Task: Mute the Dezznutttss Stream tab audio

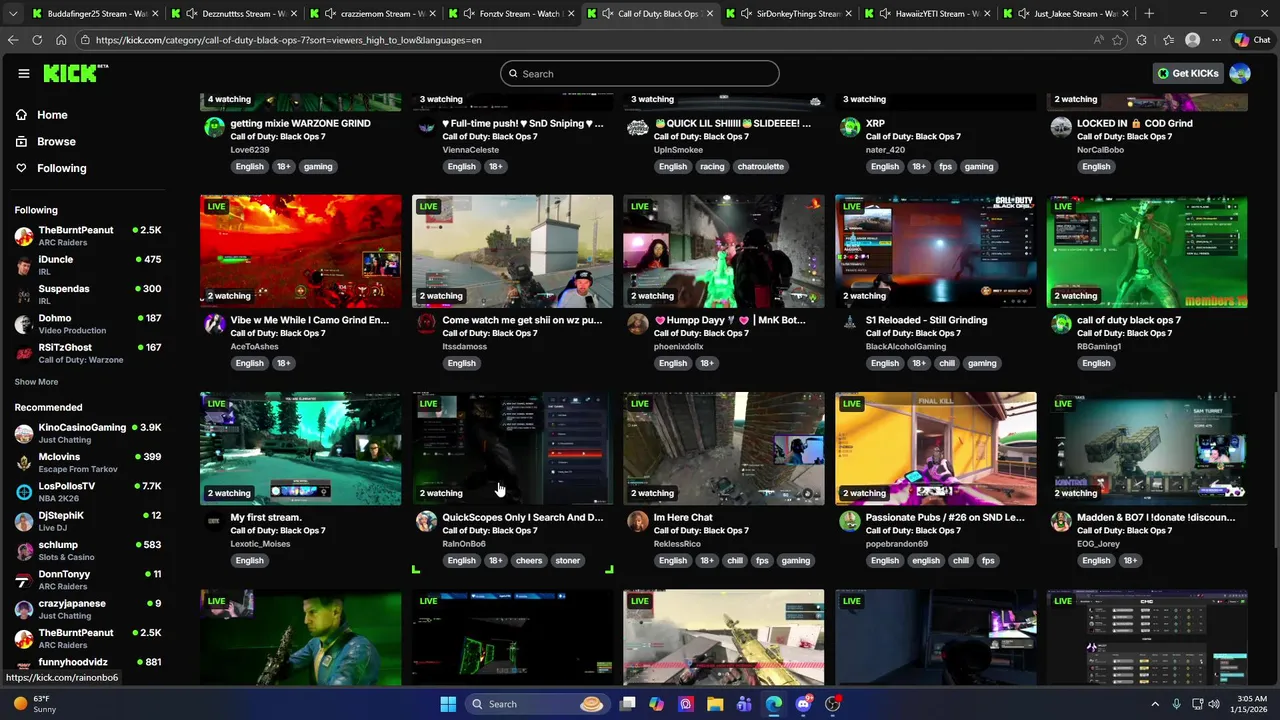Action: 190,14
